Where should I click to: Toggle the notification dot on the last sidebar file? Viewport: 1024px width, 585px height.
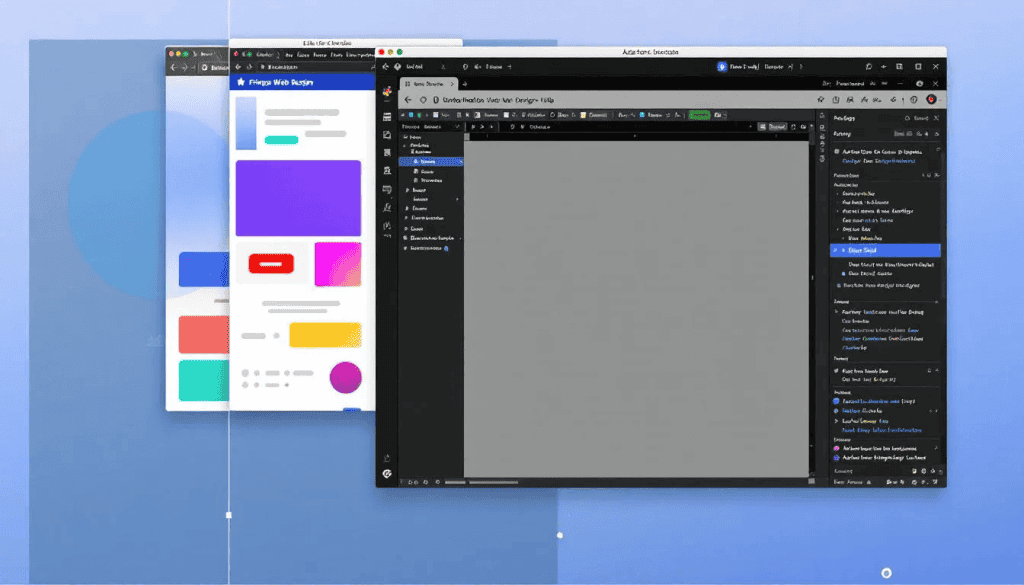[445, 249]
